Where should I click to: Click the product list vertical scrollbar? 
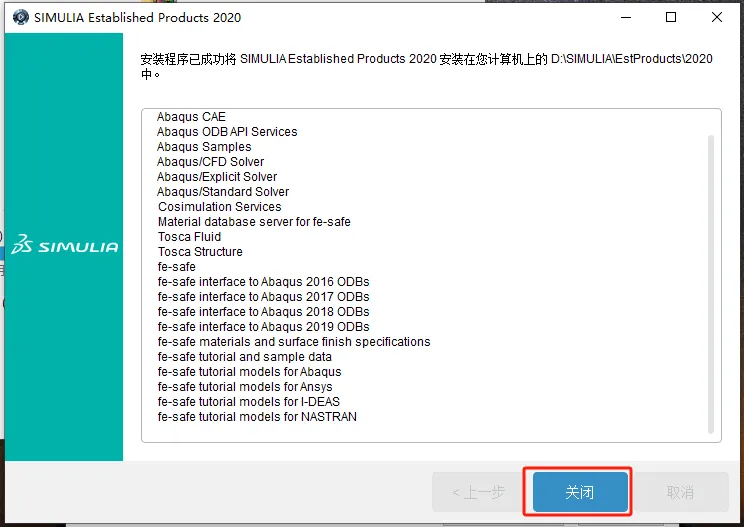(711, 284)
